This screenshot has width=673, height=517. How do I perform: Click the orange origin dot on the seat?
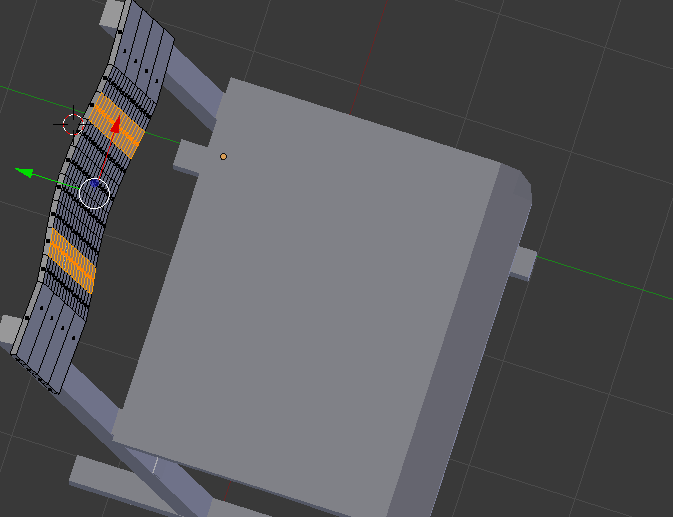(223, 157)
